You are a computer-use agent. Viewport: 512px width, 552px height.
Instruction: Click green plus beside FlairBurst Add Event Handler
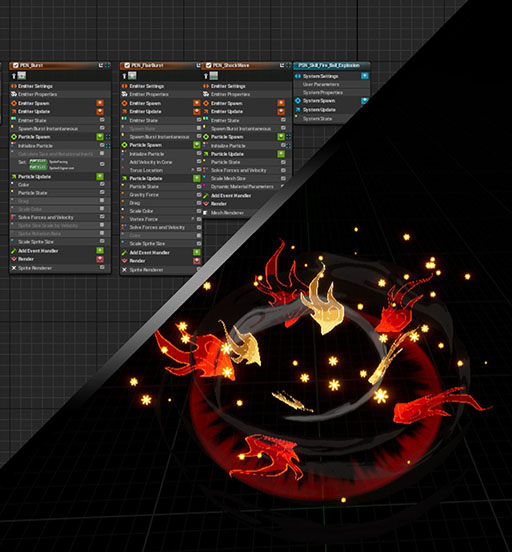click(196, 252)
